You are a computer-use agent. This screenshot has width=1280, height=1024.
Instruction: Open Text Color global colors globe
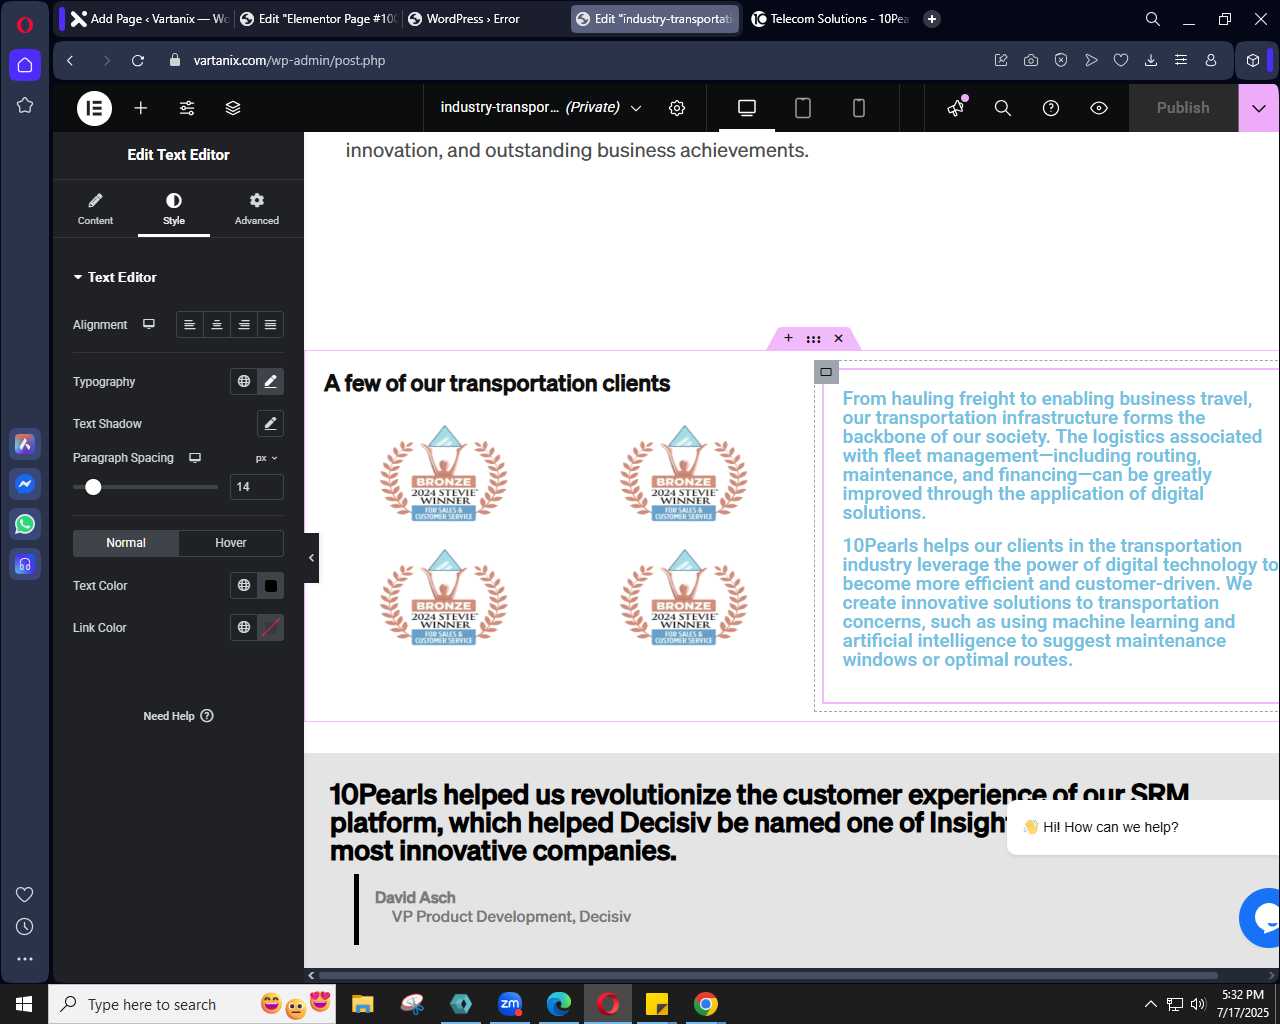click(244, 586)
